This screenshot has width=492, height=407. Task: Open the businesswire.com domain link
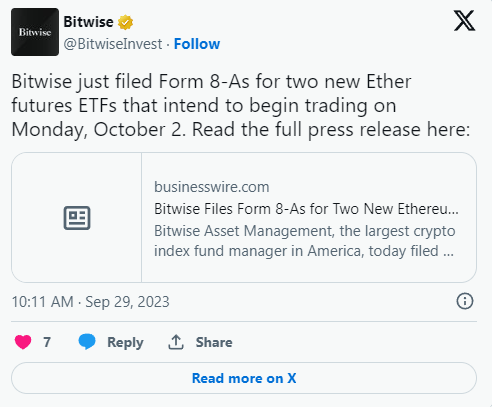212,187
